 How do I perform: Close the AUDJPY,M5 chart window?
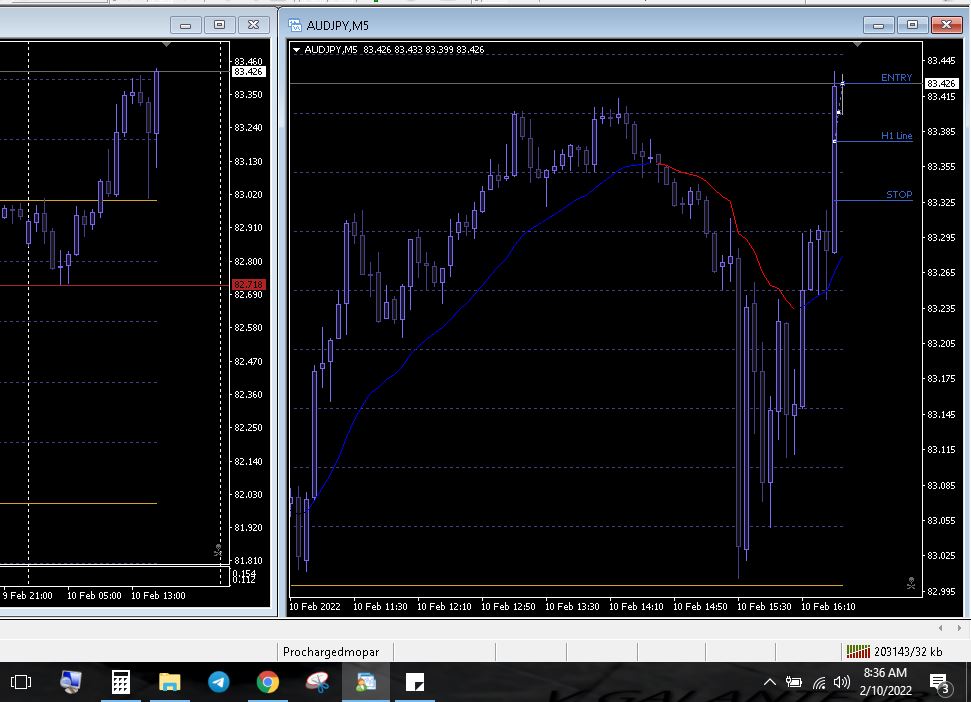click(x=946, y=25)
